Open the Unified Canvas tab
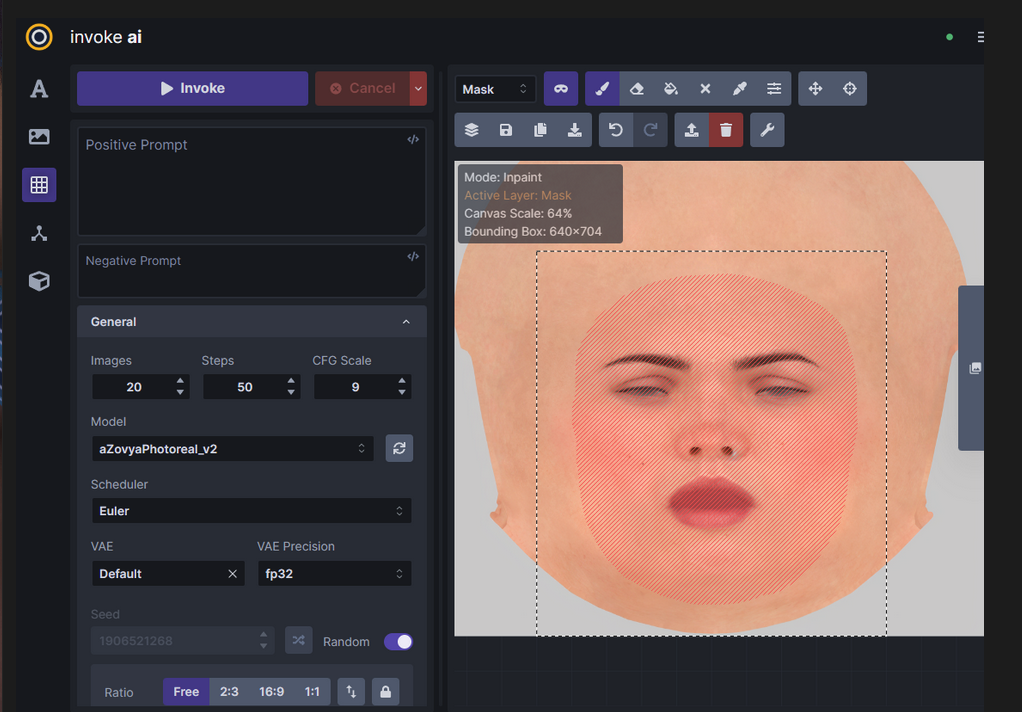 tap(39, 185)
